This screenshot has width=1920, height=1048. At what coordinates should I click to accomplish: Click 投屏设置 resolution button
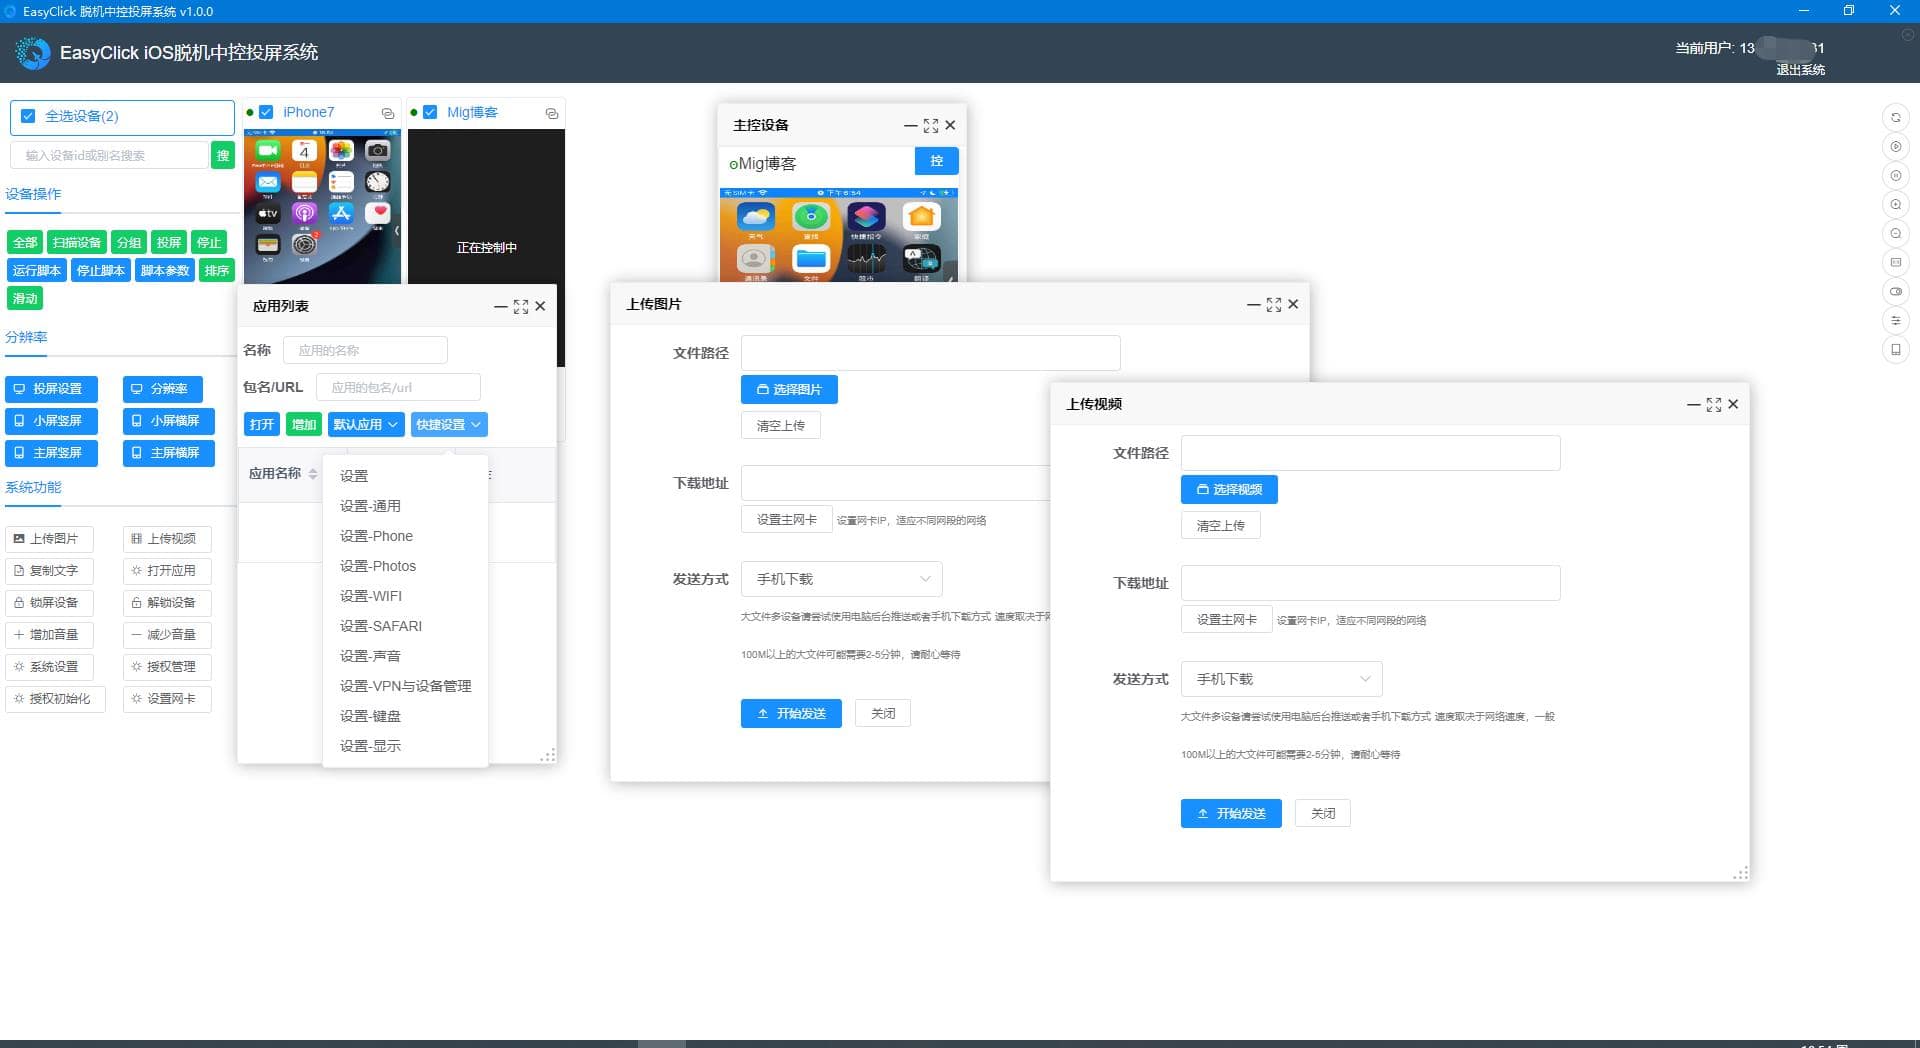pos(51,389)
